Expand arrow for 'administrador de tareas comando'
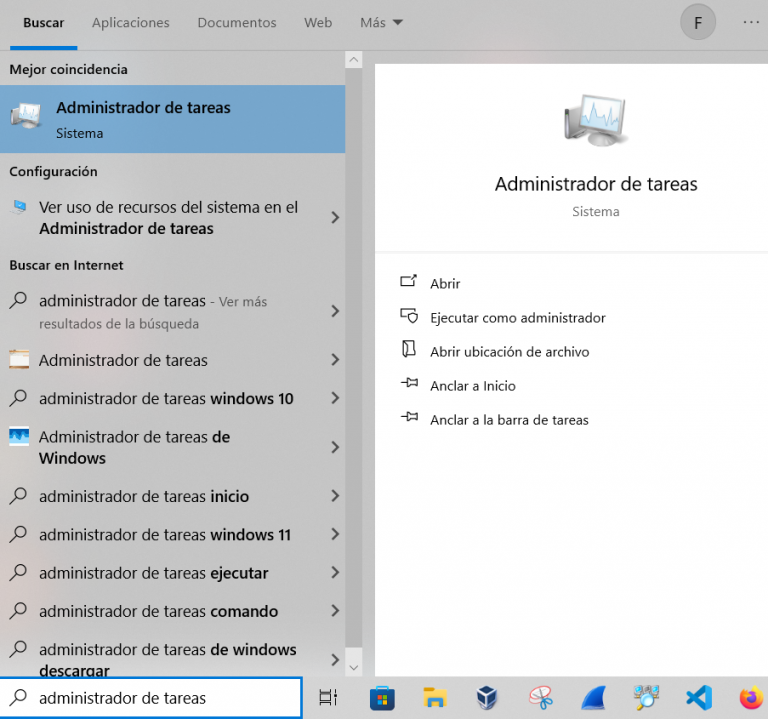The height and width of the screenshot is (719, 768). [335, 612]
